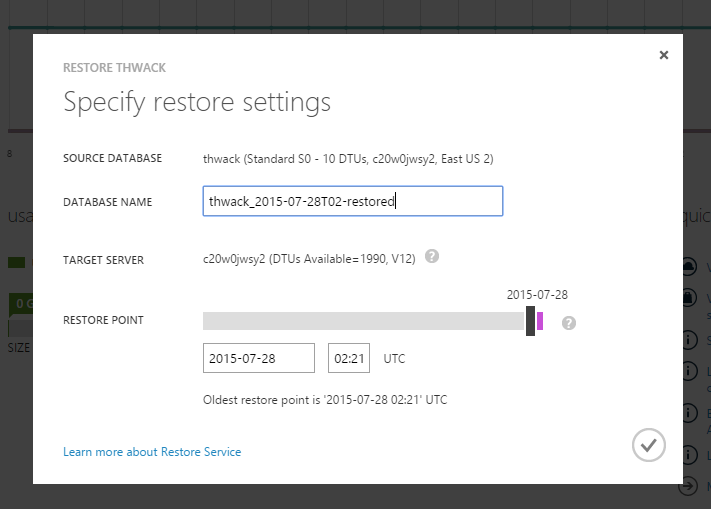This screenshot has width=711, height=509.
Task: Click the date label above the slider
Action: (537, 295)
